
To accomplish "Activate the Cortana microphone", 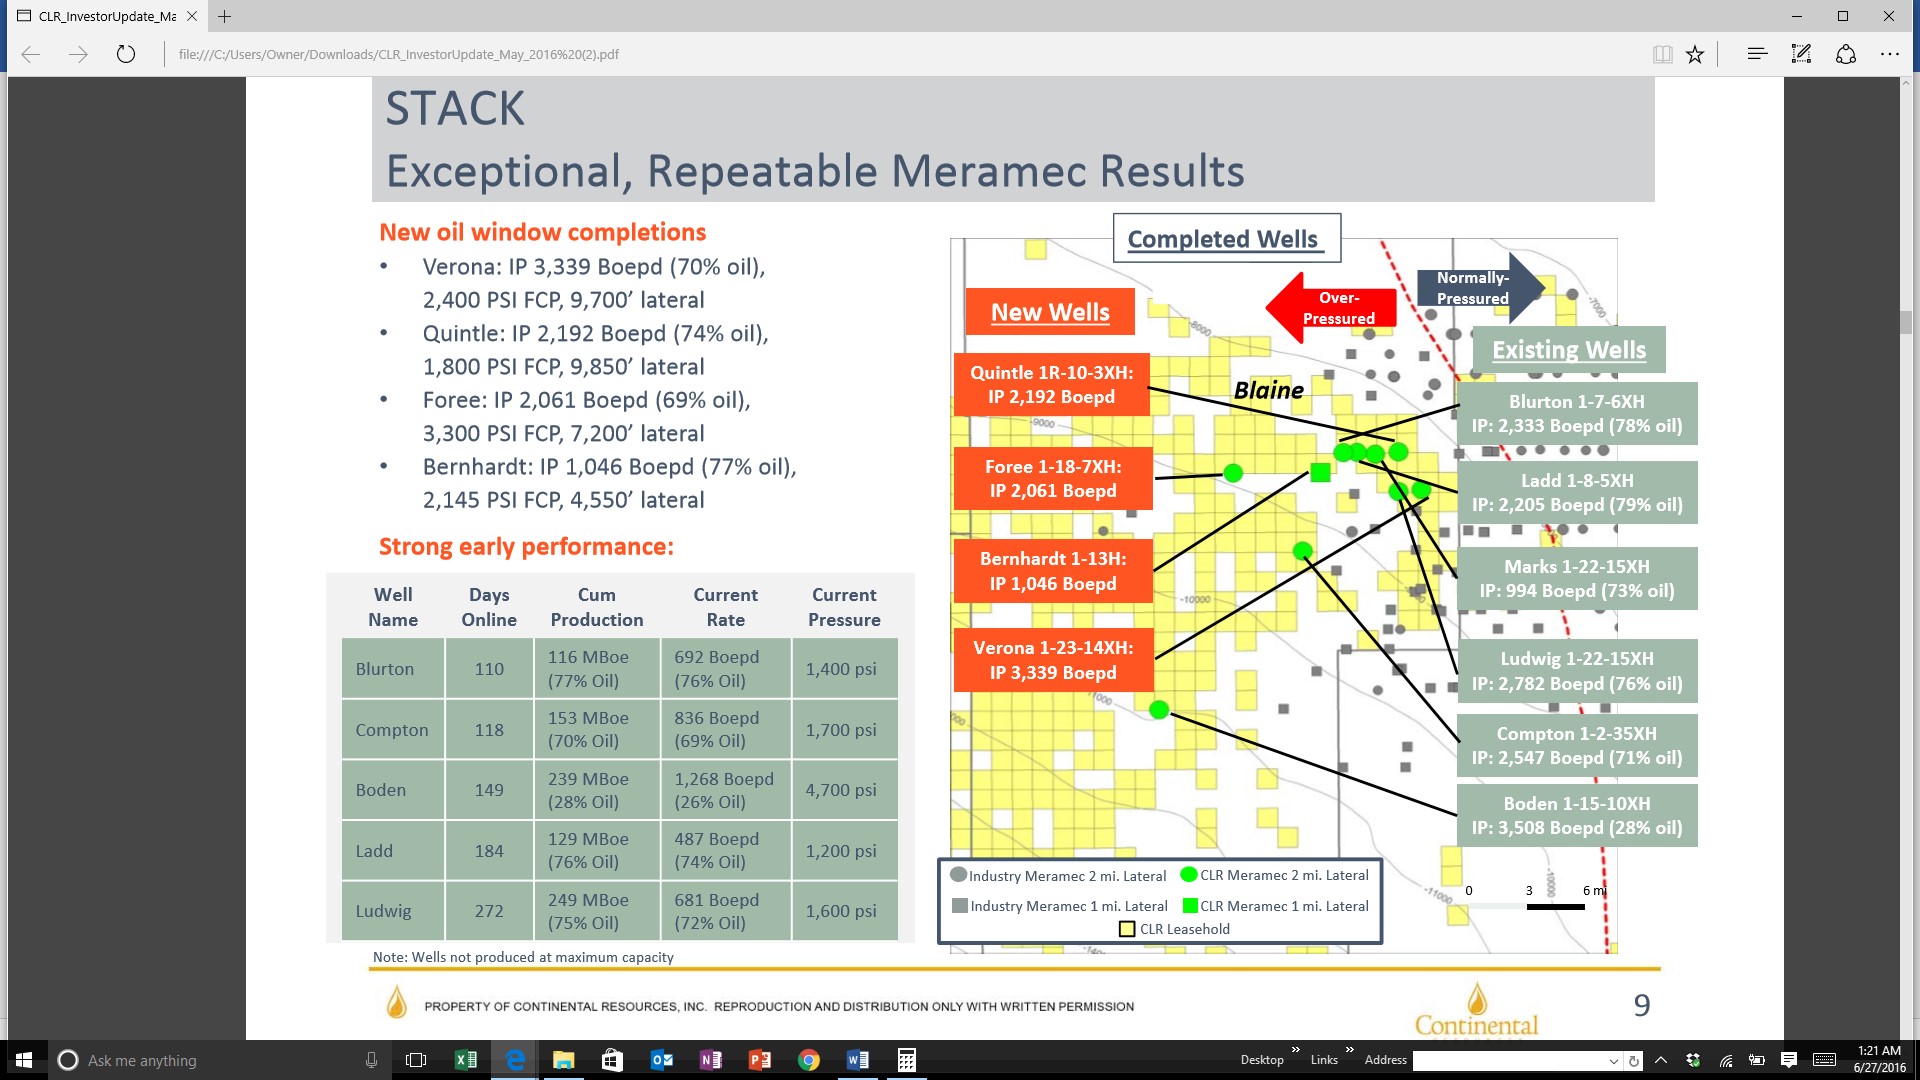I will coord(371,1060).
